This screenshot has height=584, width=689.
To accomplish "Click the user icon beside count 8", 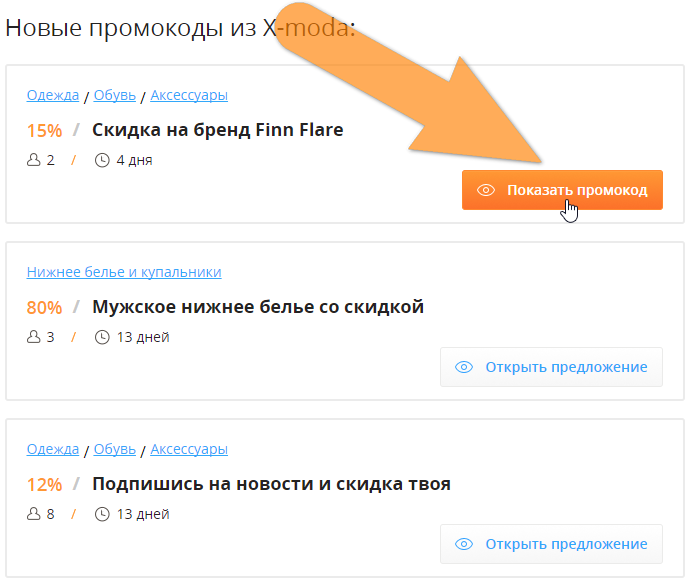I will 33,514.
